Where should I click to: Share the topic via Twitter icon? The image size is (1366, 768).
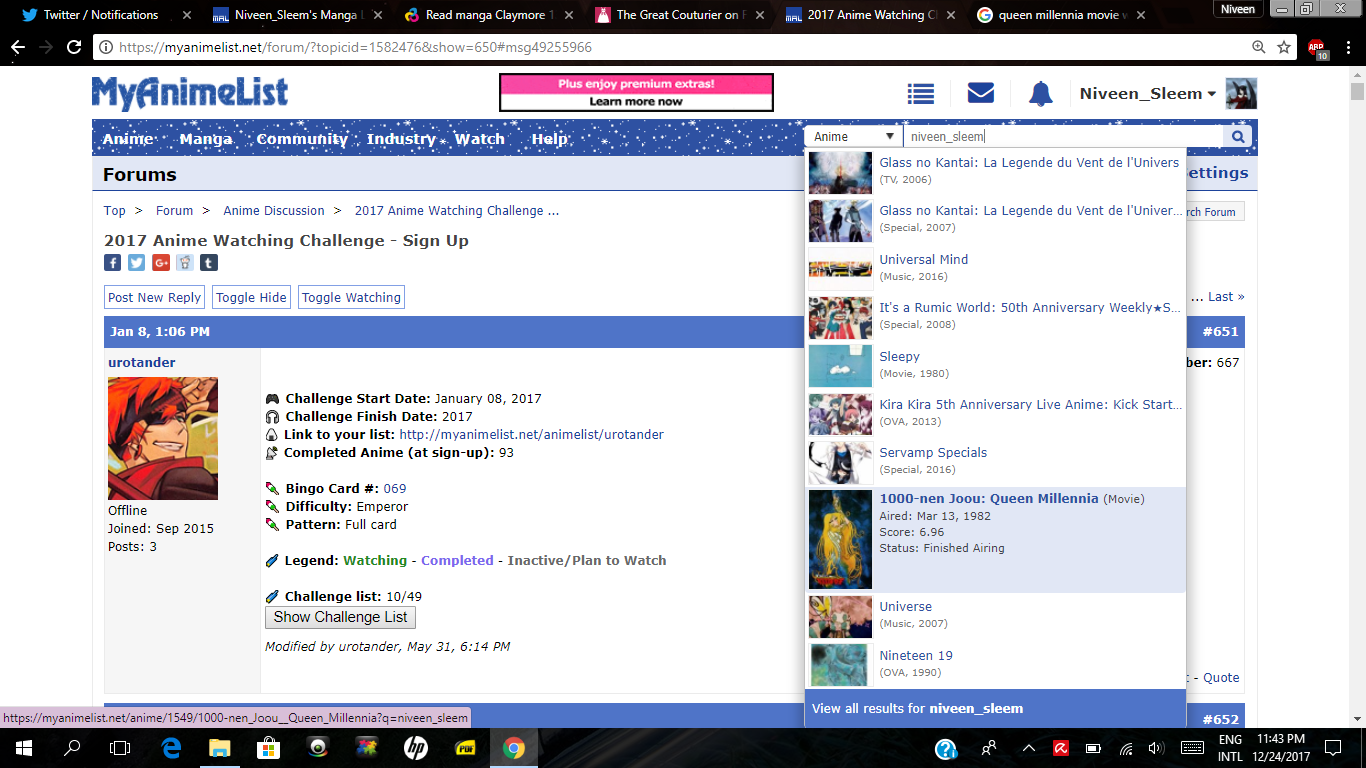pos(137,263)
